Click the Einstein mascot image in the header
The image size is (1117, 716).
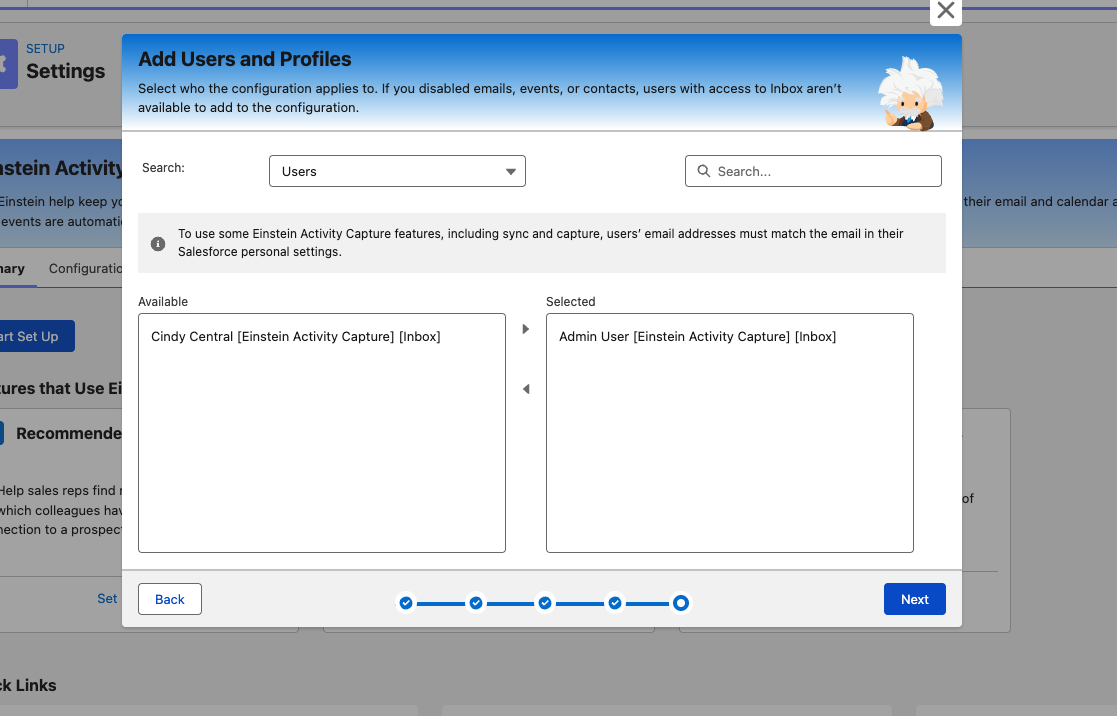point(909,94)
